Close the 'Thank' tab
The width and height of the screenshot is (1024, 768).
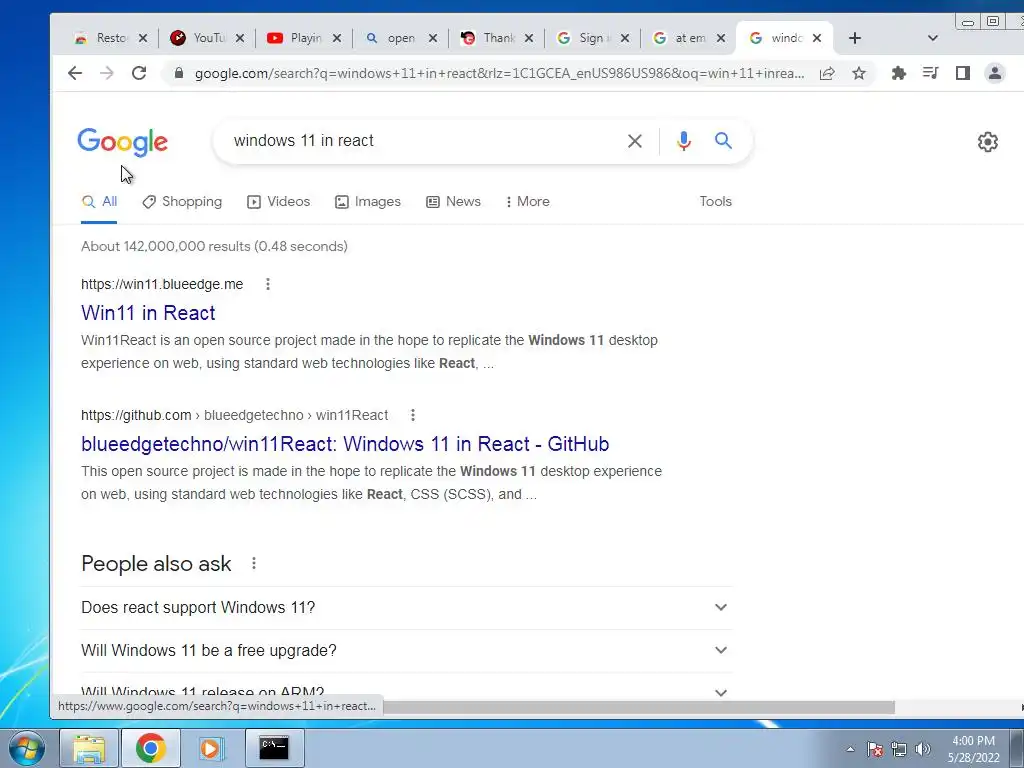click(530, 39)
